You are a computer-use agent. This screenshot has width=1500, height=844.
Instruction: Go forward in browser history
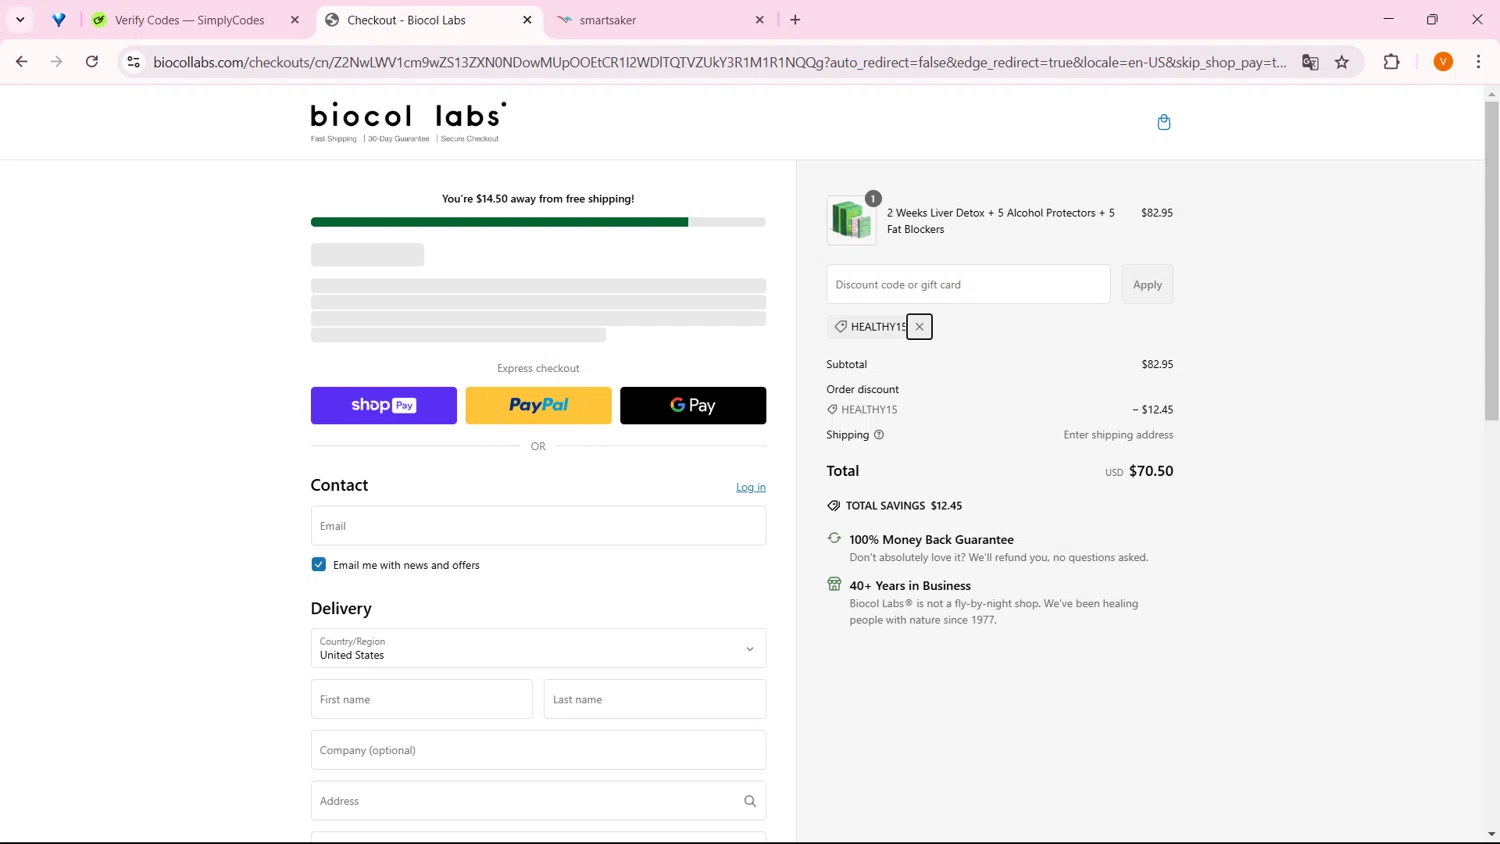coord(56,62)
